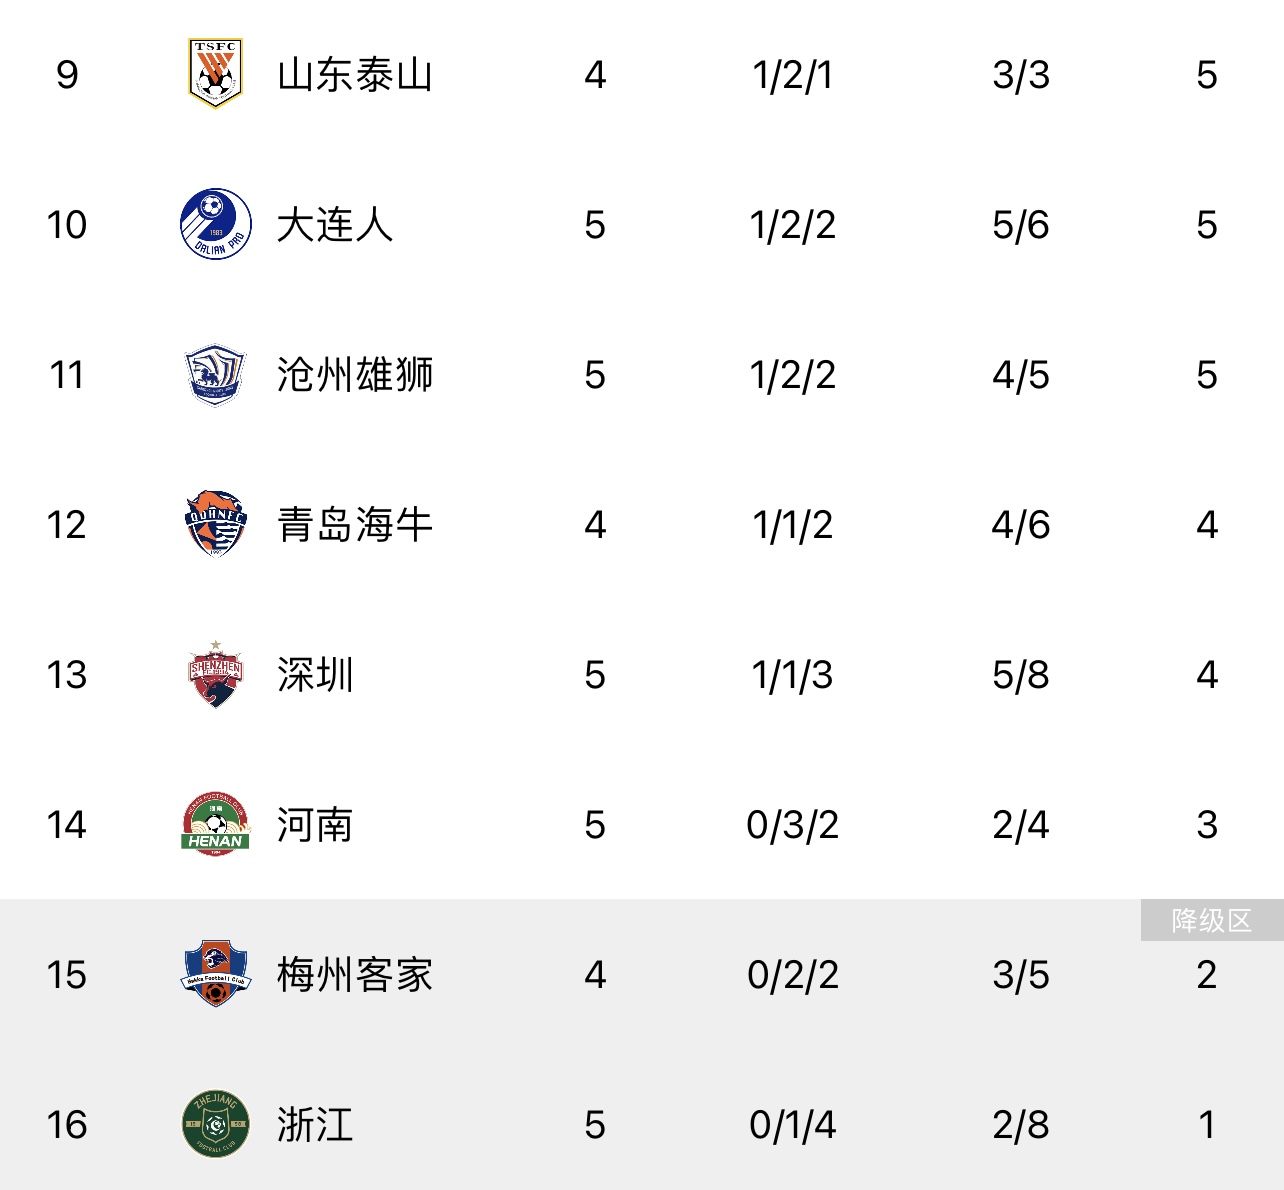Tap the Dalian Pro club badge
The width and height of the screenshot is (1284, 1190).
click(215, 224)
